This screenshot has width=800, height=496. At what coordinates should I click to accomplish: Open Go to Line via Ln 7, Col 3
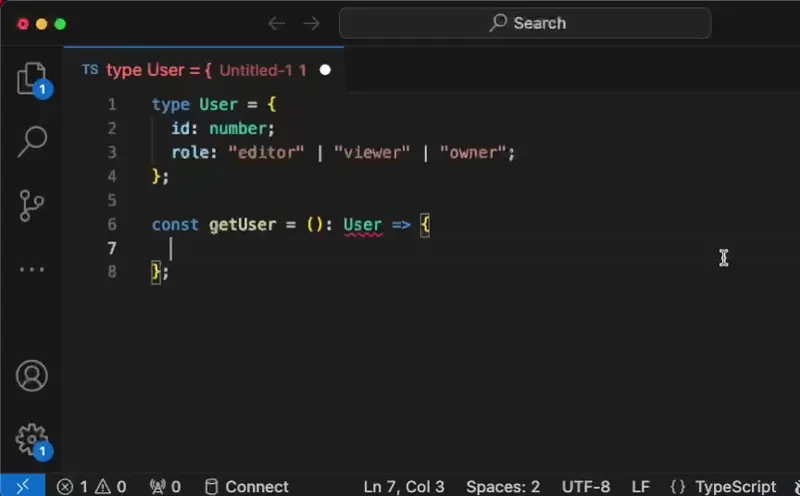pyautogui.click(x=404, y=486)
